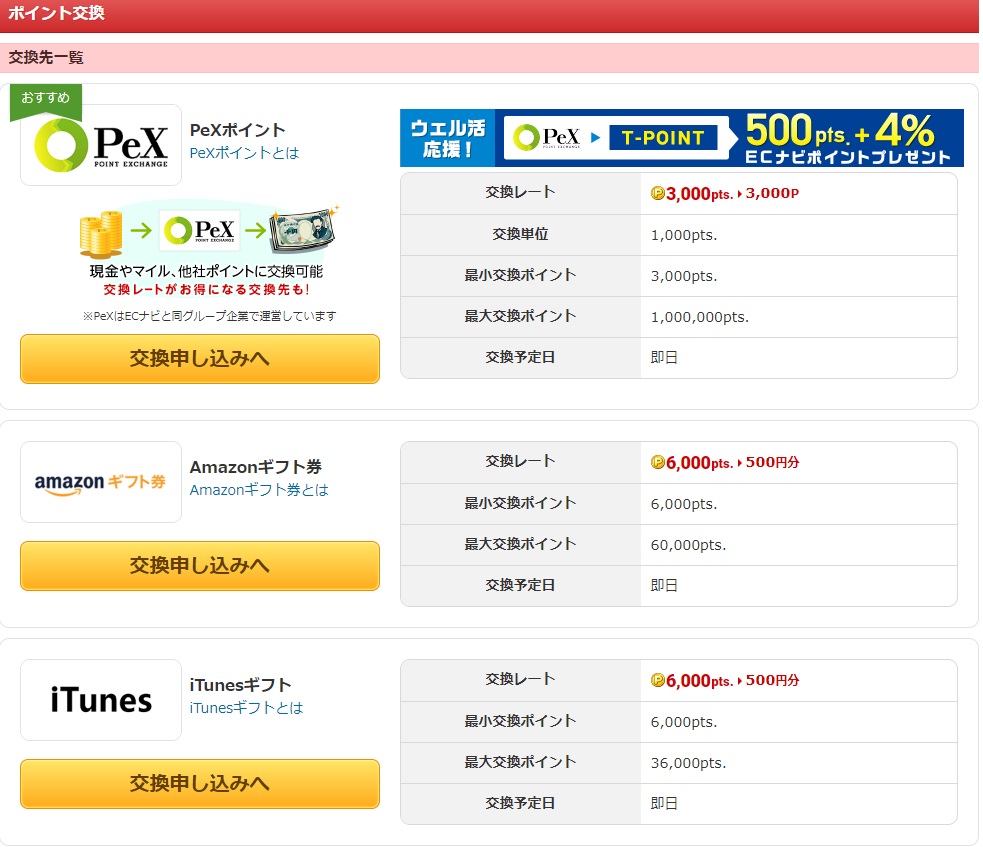The height and width of the screenshot is (847, 983).
Task: Click the 交換先一覧 section heading
Action: click(x=46, y=58)
